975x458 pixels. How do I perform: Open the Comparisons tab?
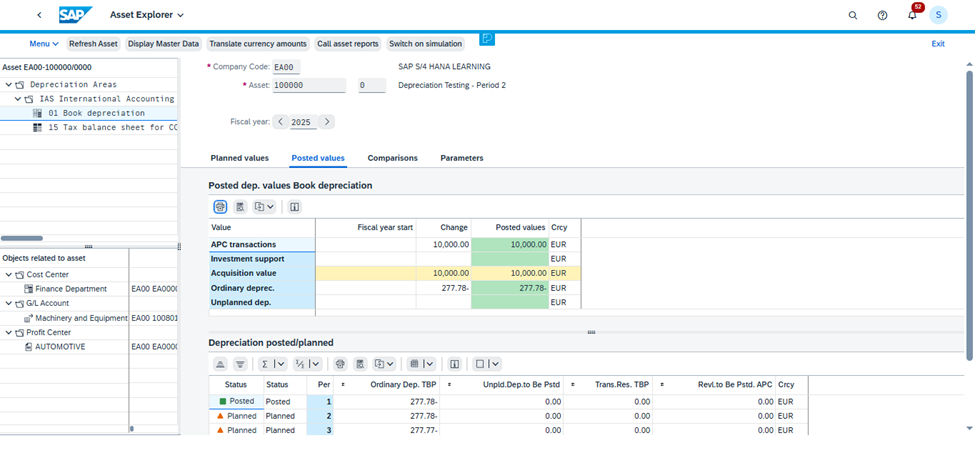click(392, 158)
